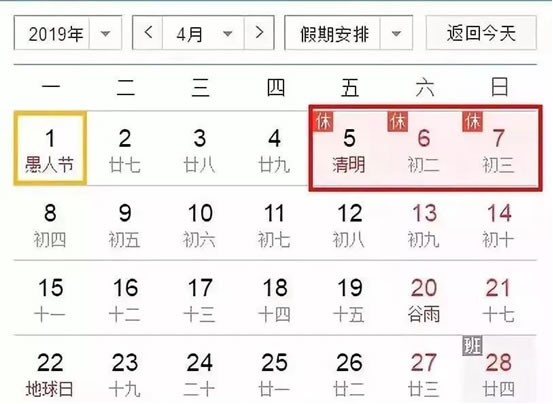The width and height of the screenshot is (553, 404).
Task: Go to previous month with left arrow
Action: click(x=148, y=33)
